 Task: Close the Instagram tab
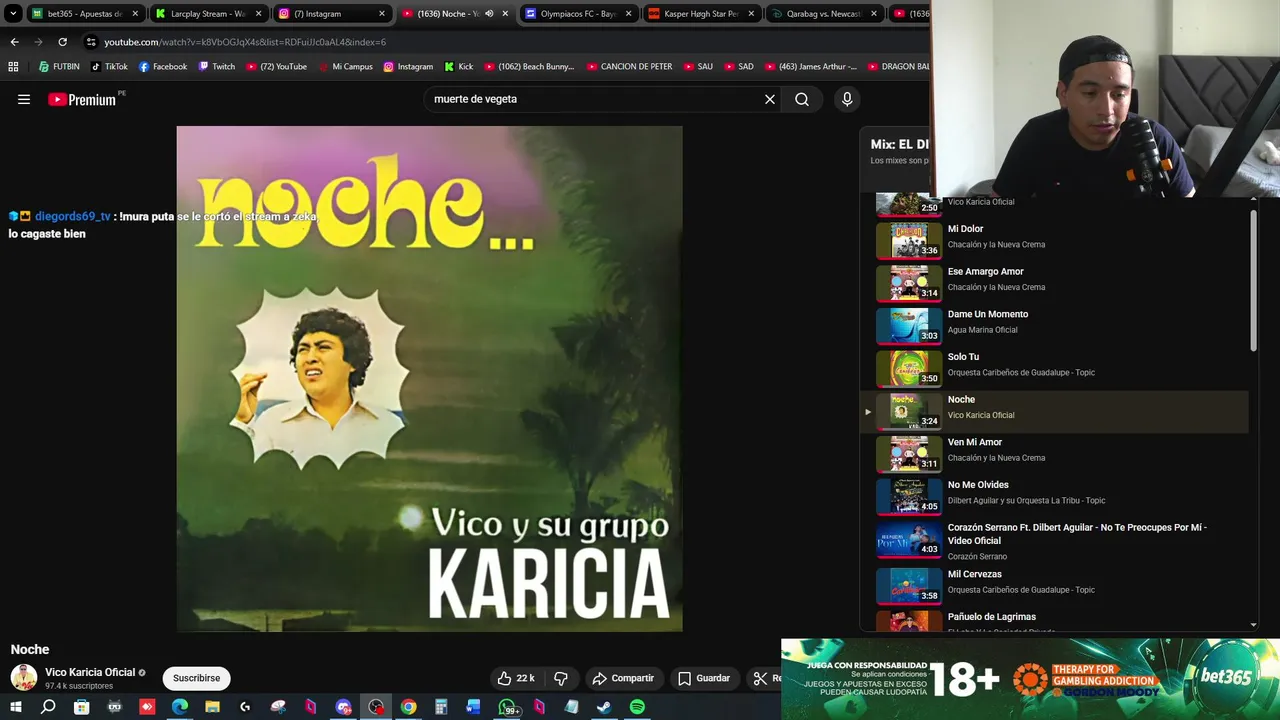[x=382, y=14]
